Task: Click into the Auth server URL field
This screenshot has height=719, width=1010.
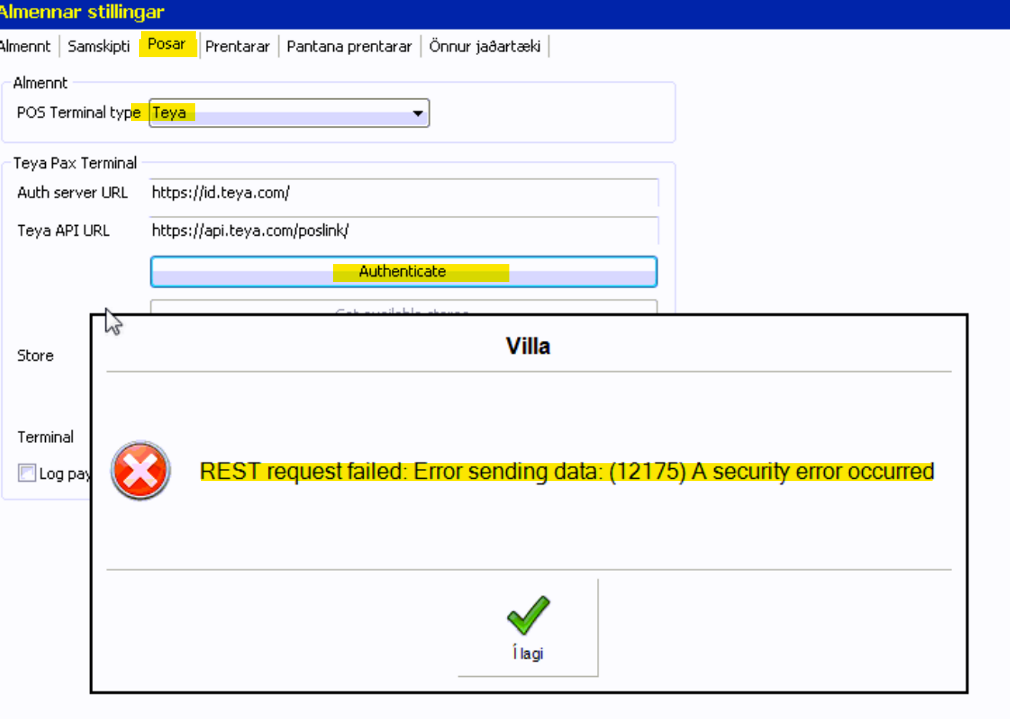Action: (x=403, y=192)
